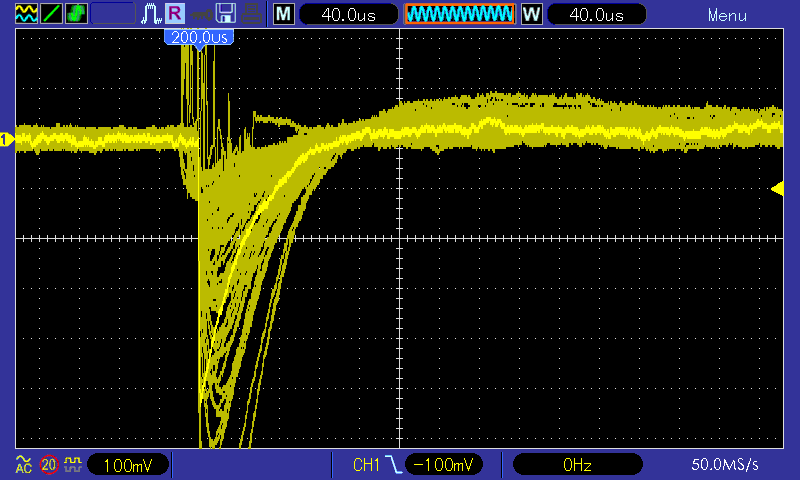Click the dual-waveform YT display icon

(26, 14)
